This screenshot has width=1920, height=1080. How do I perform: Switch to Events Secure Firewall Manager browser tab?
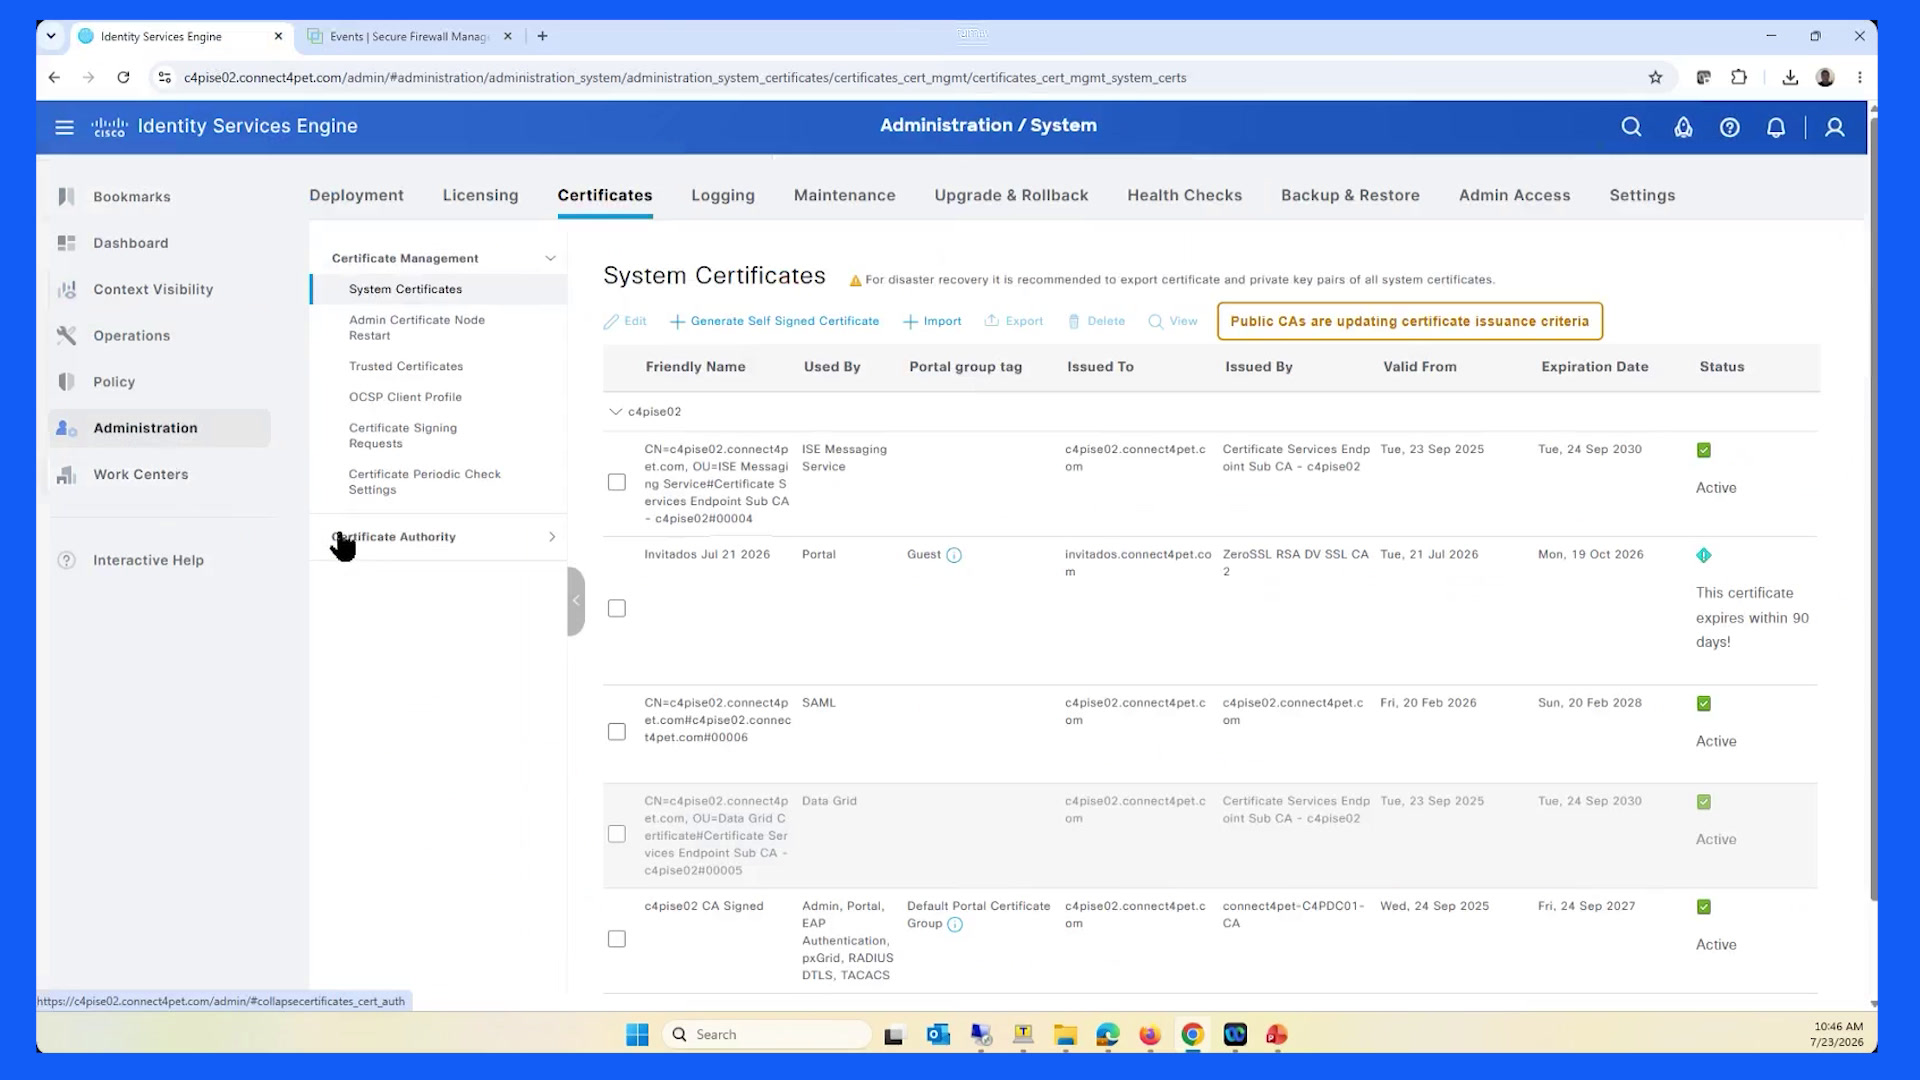point(410,36)
